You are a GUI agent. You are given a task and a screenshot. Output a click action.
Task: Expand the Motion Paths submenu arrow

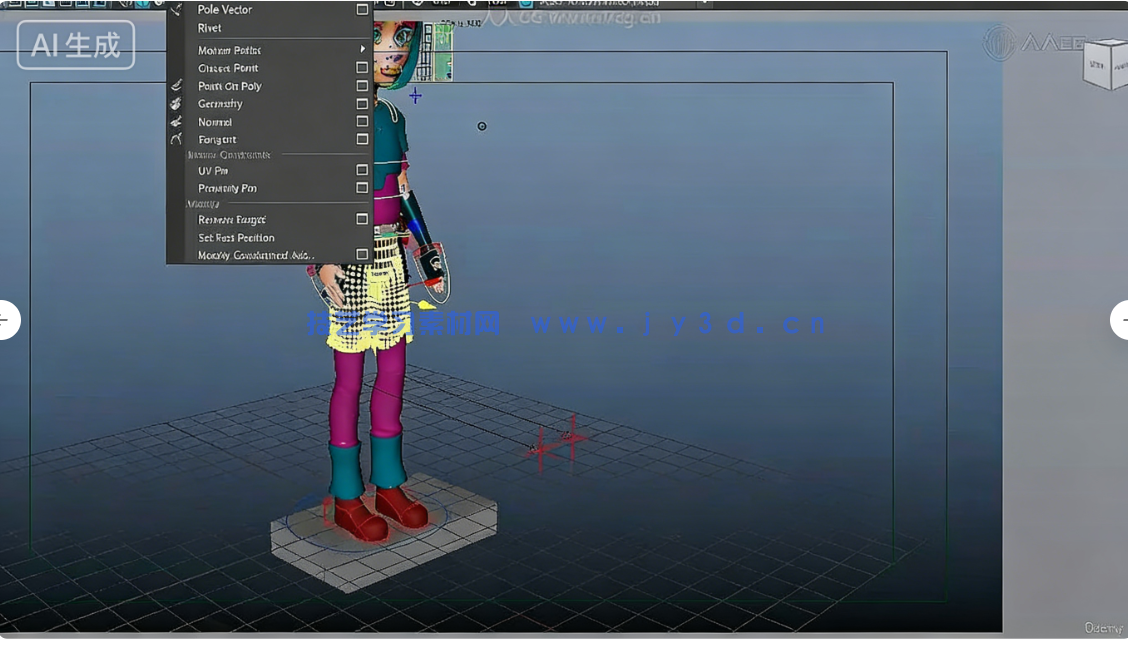(363, 50)
